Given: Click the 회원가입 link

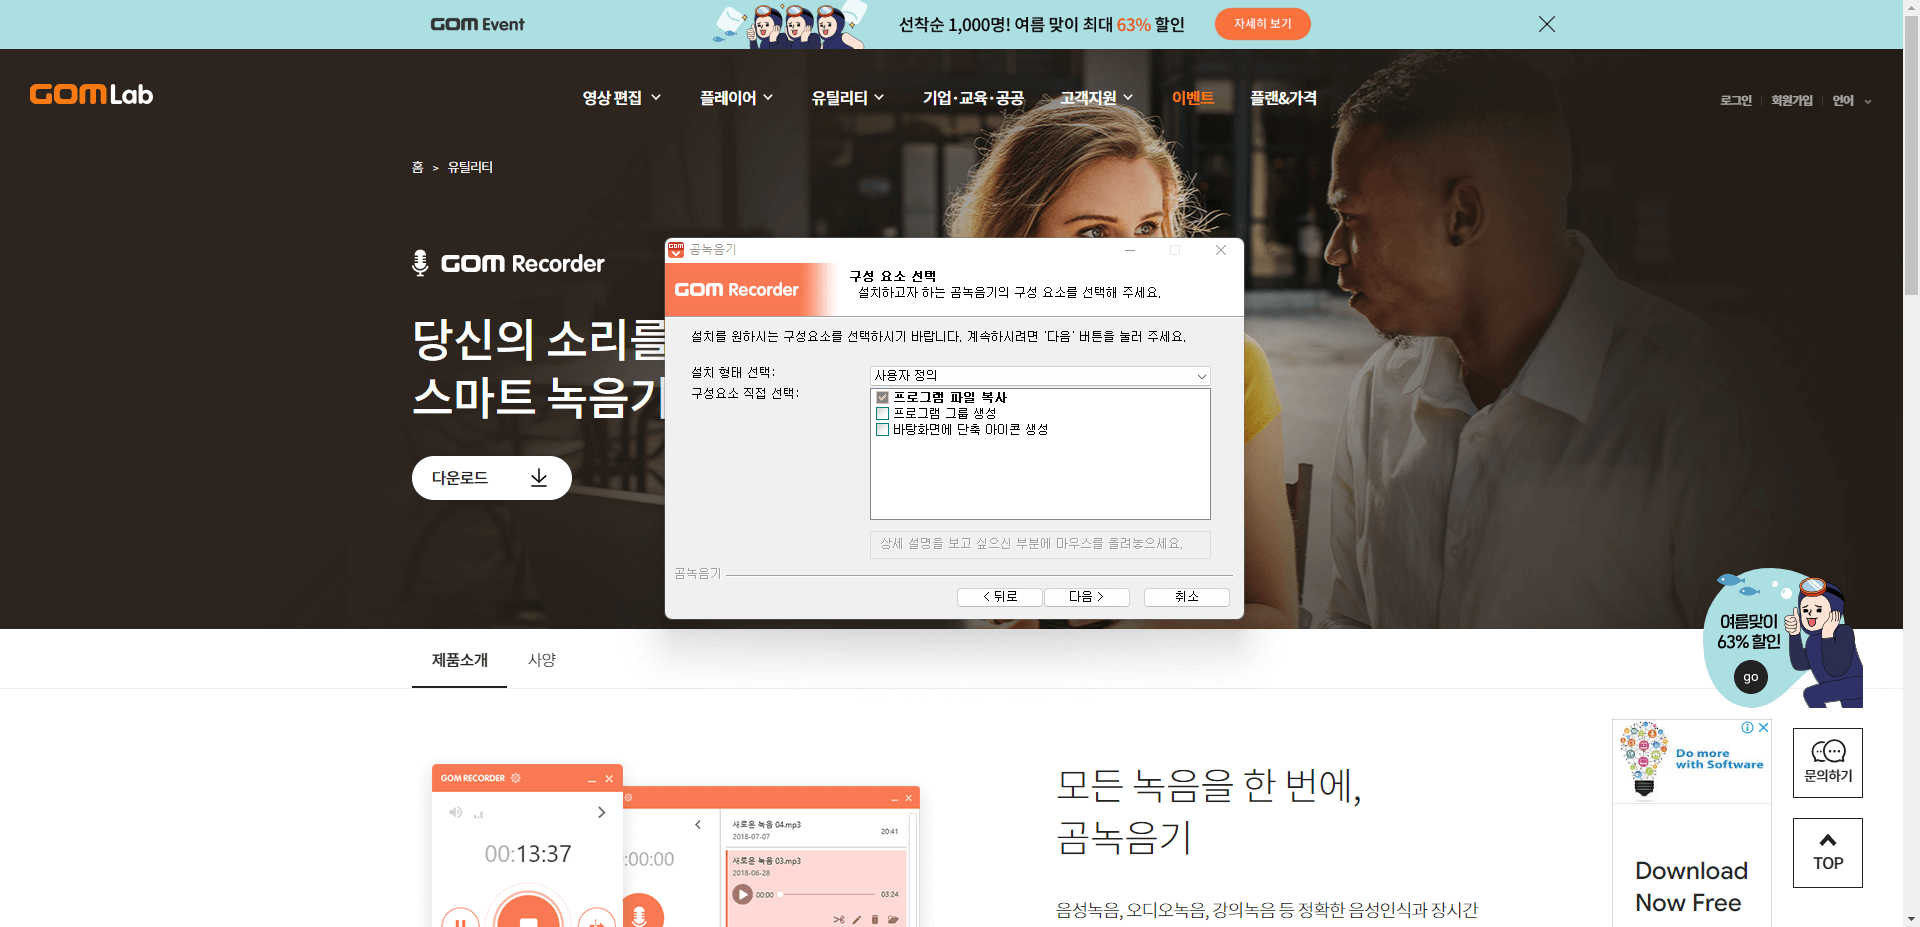Looking at the screenshot, I should click(1792, 100).
